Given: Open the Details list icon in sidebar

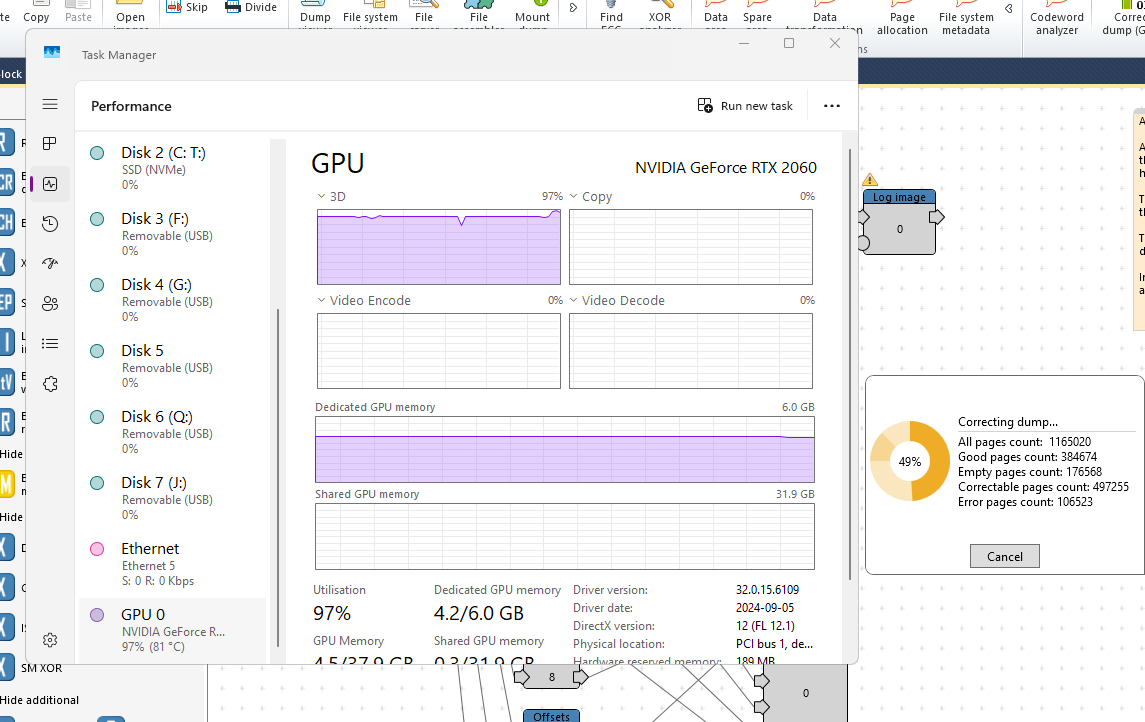Looking at the screenshot, I should pos(50,343).
